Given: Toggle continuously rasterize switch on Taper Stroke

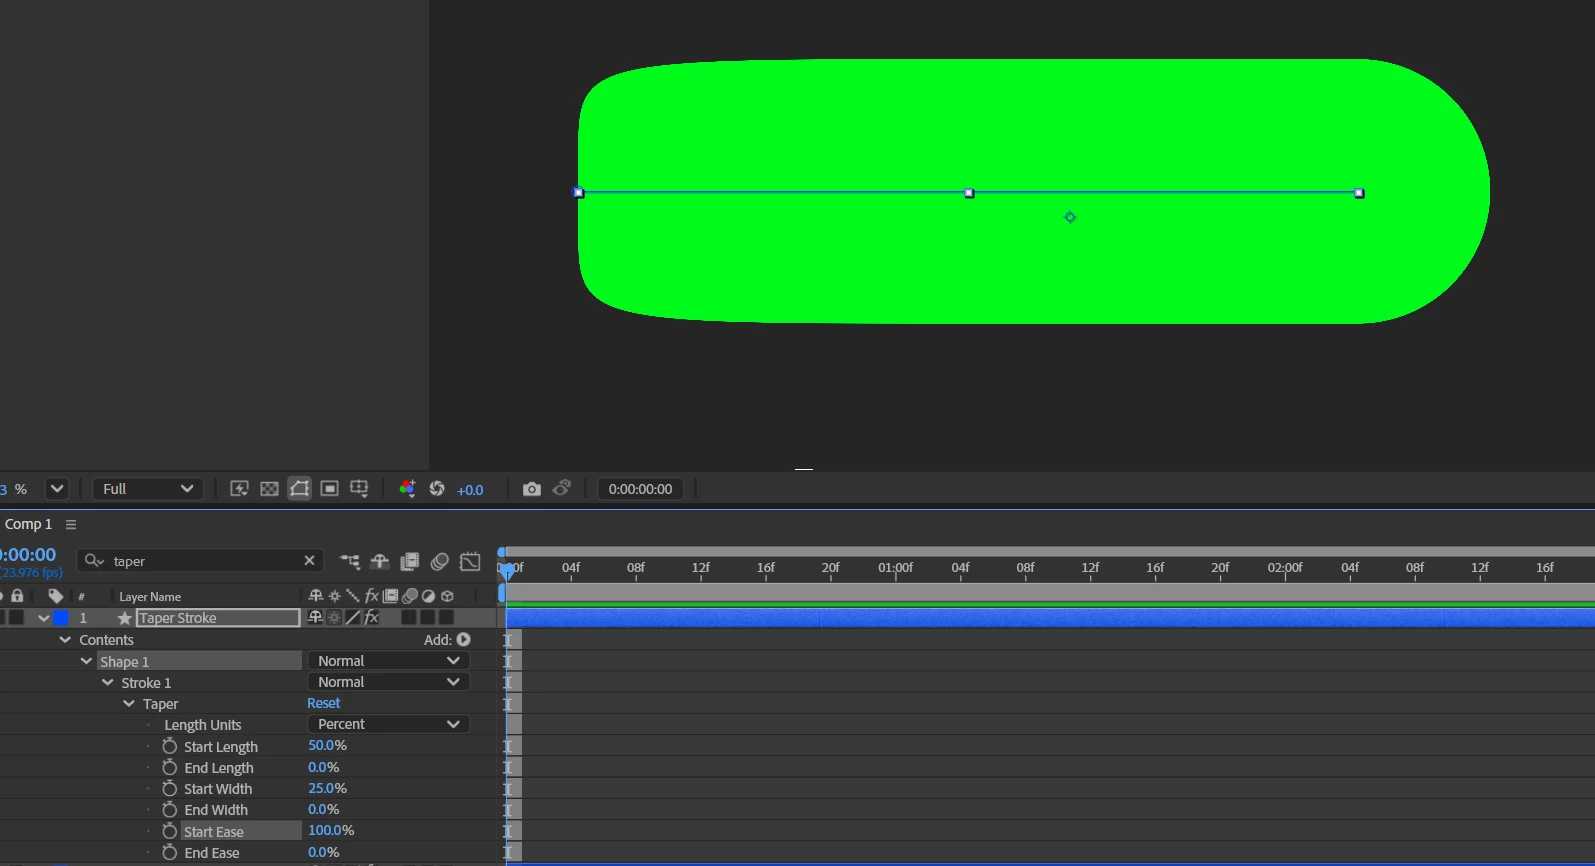Looking at the screenshot, I should (x=334, y=618).
